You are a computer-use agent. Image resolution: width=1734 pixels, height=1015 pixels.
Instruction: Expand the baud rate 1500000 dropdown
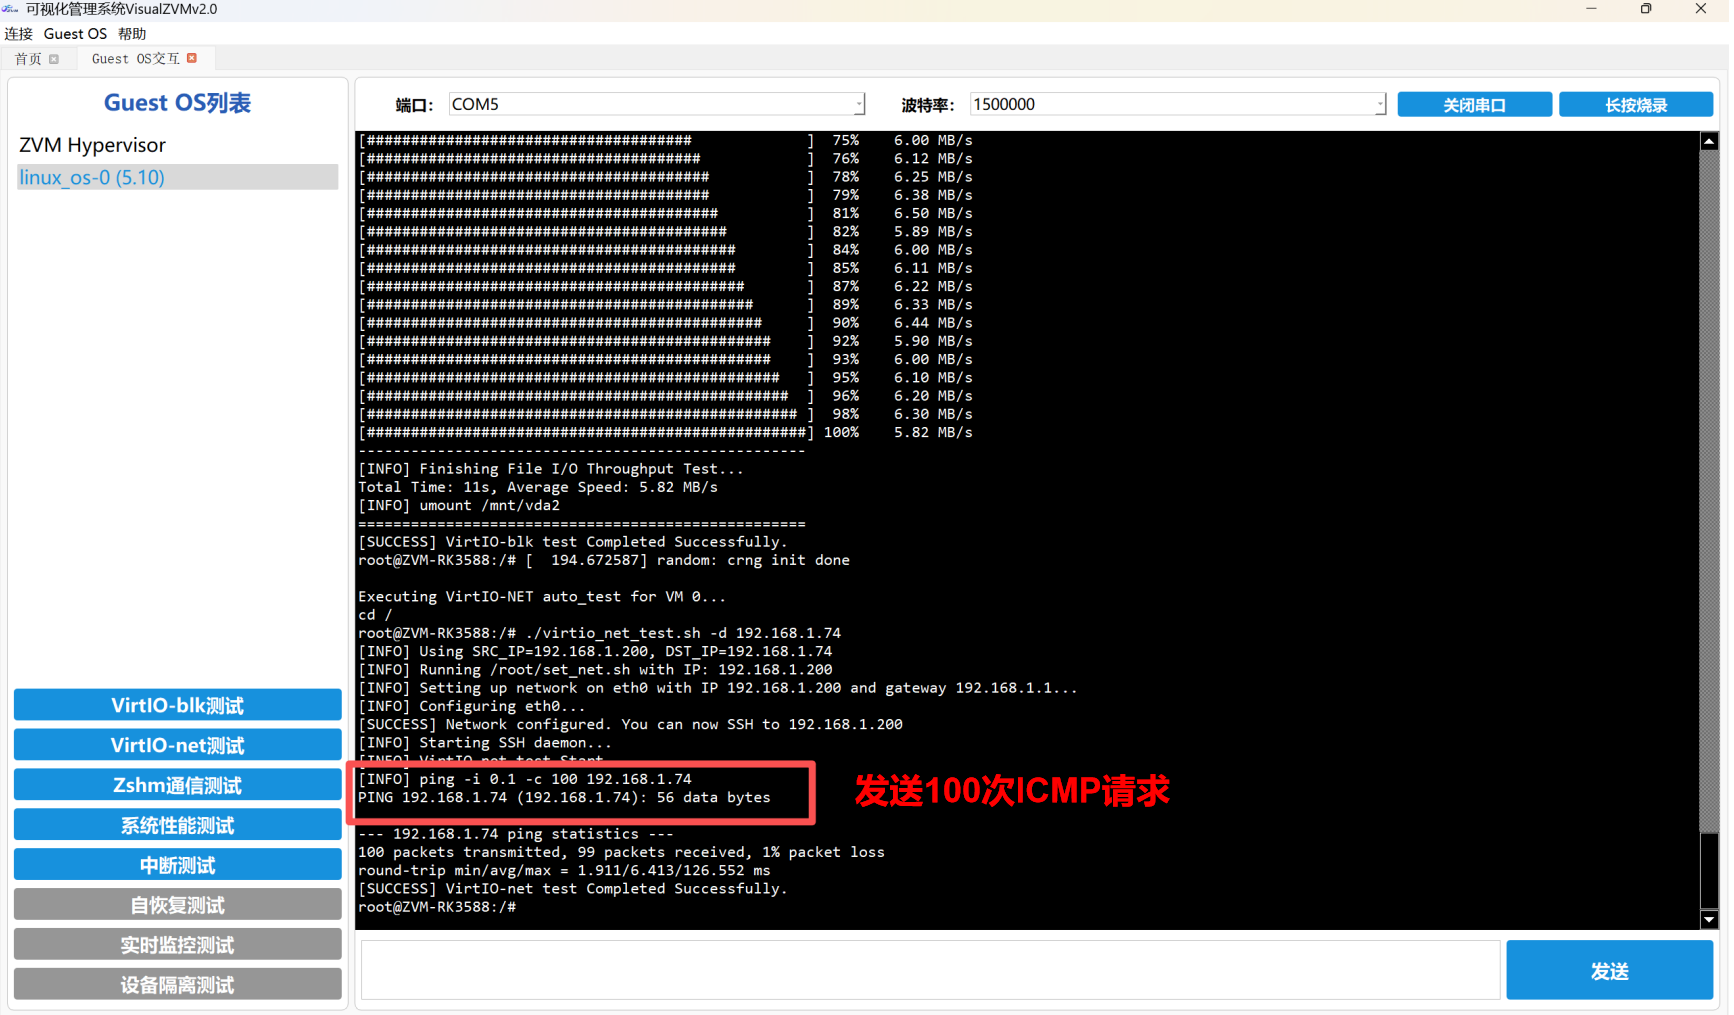(1380, 105)
